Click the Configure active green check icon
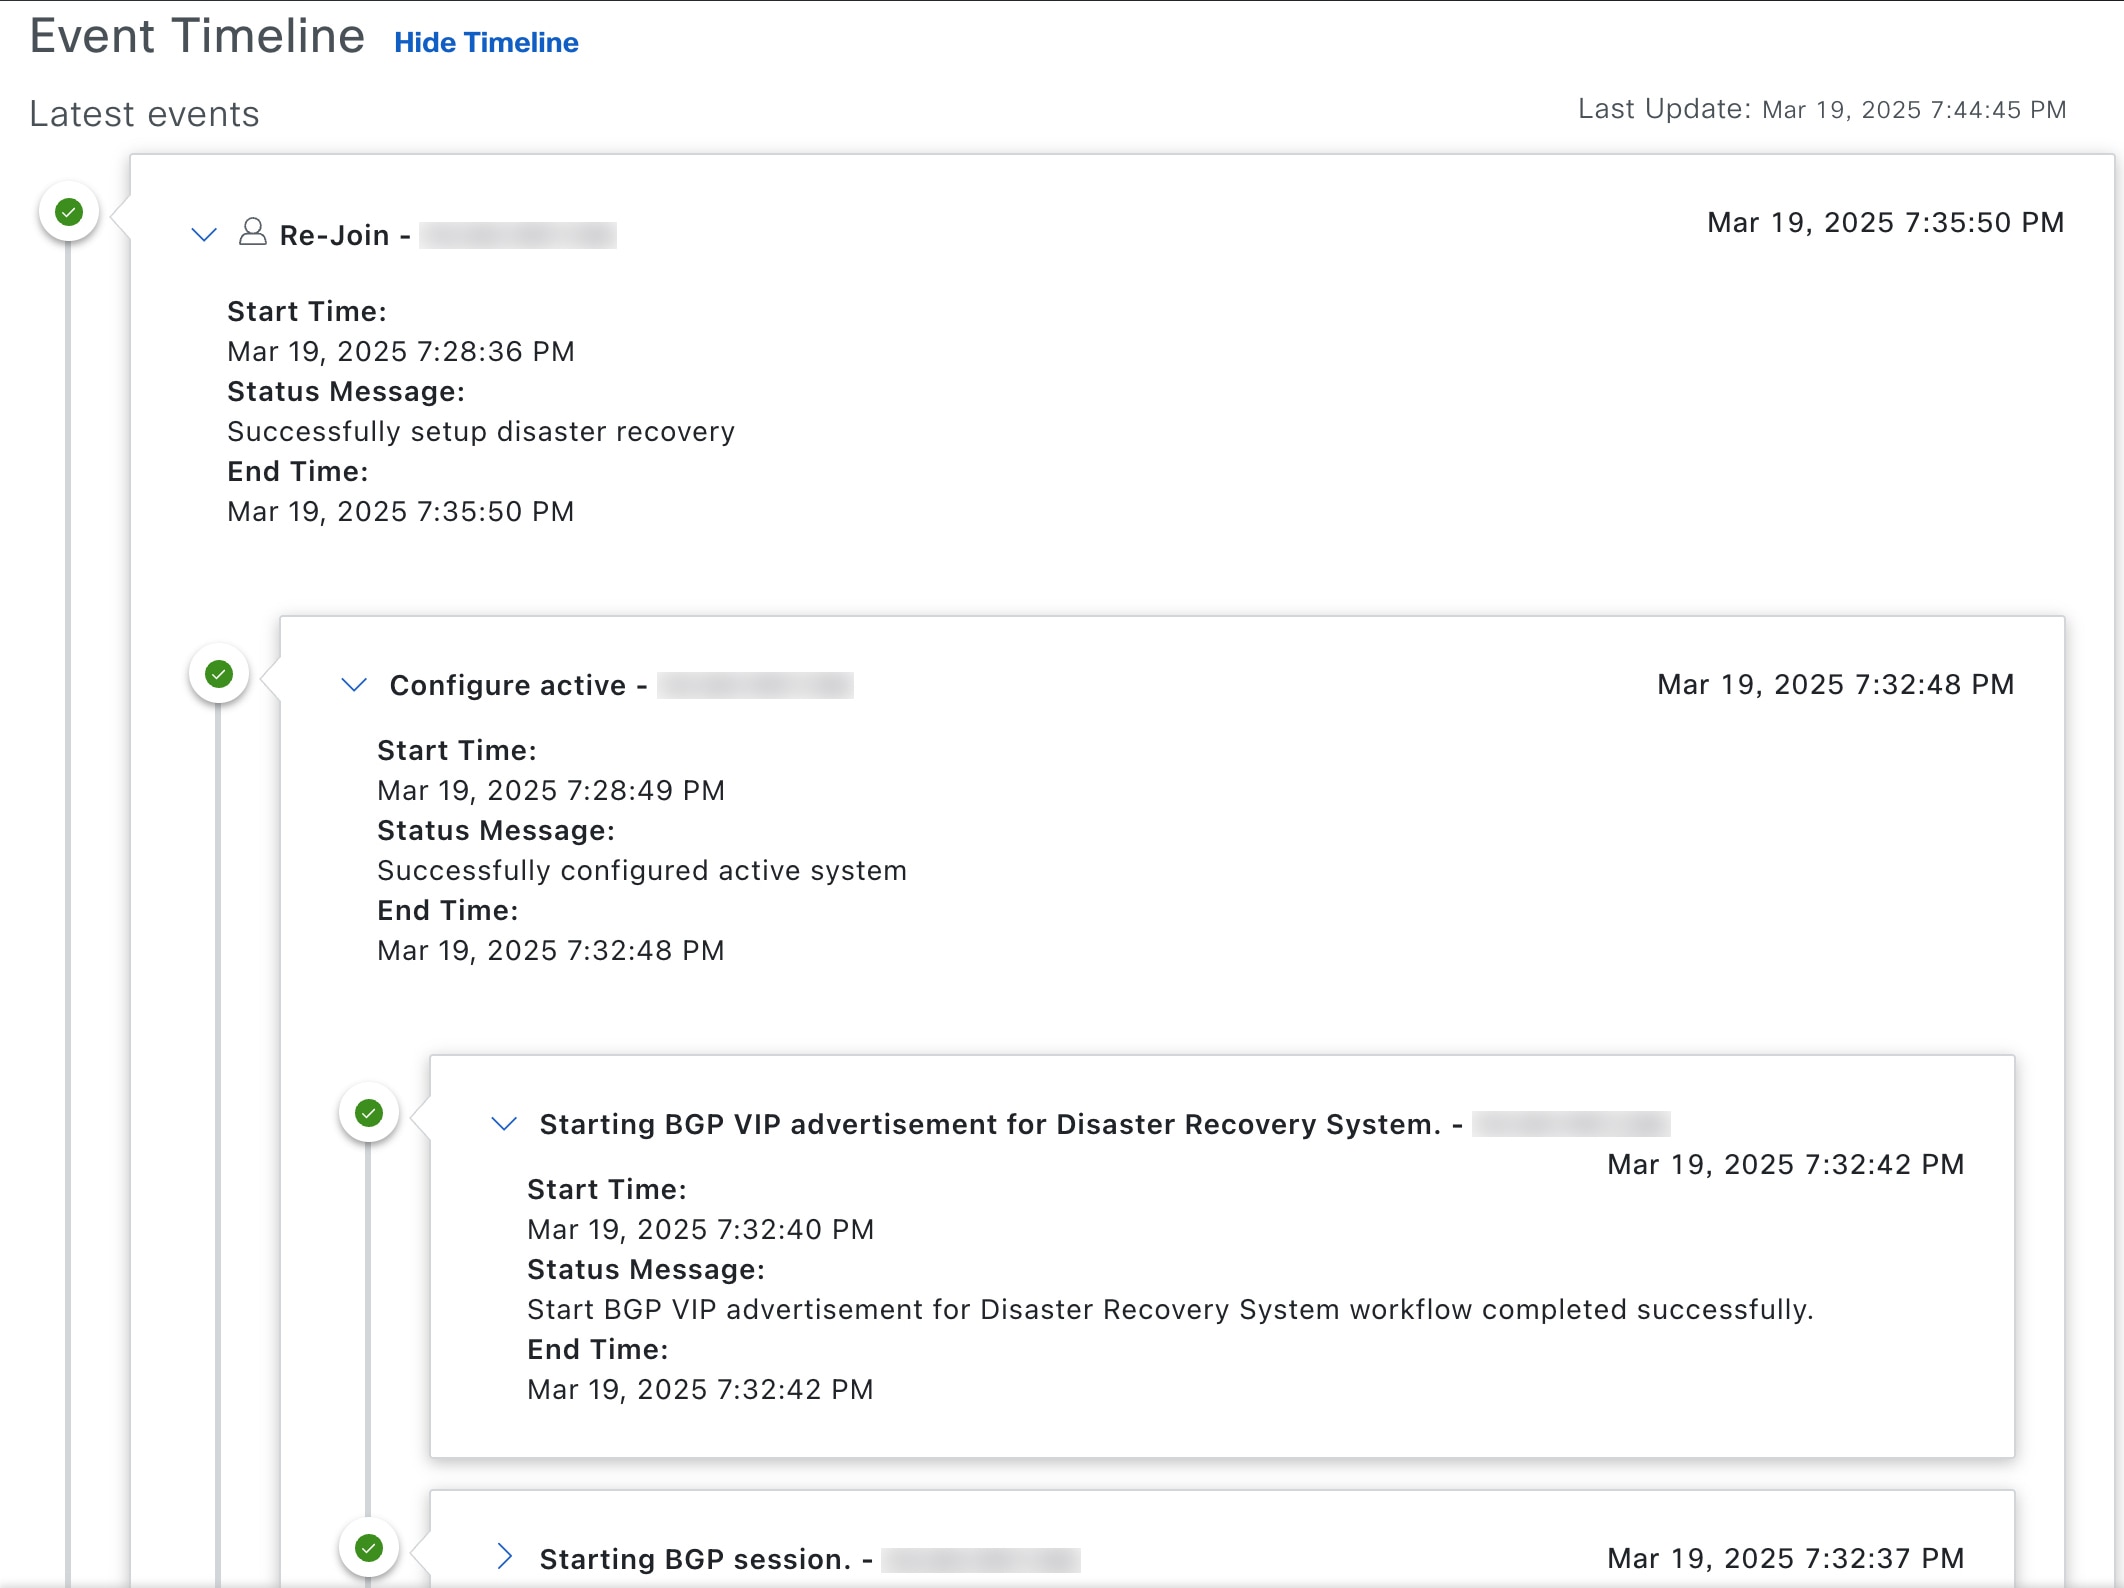 click(219, 674)
